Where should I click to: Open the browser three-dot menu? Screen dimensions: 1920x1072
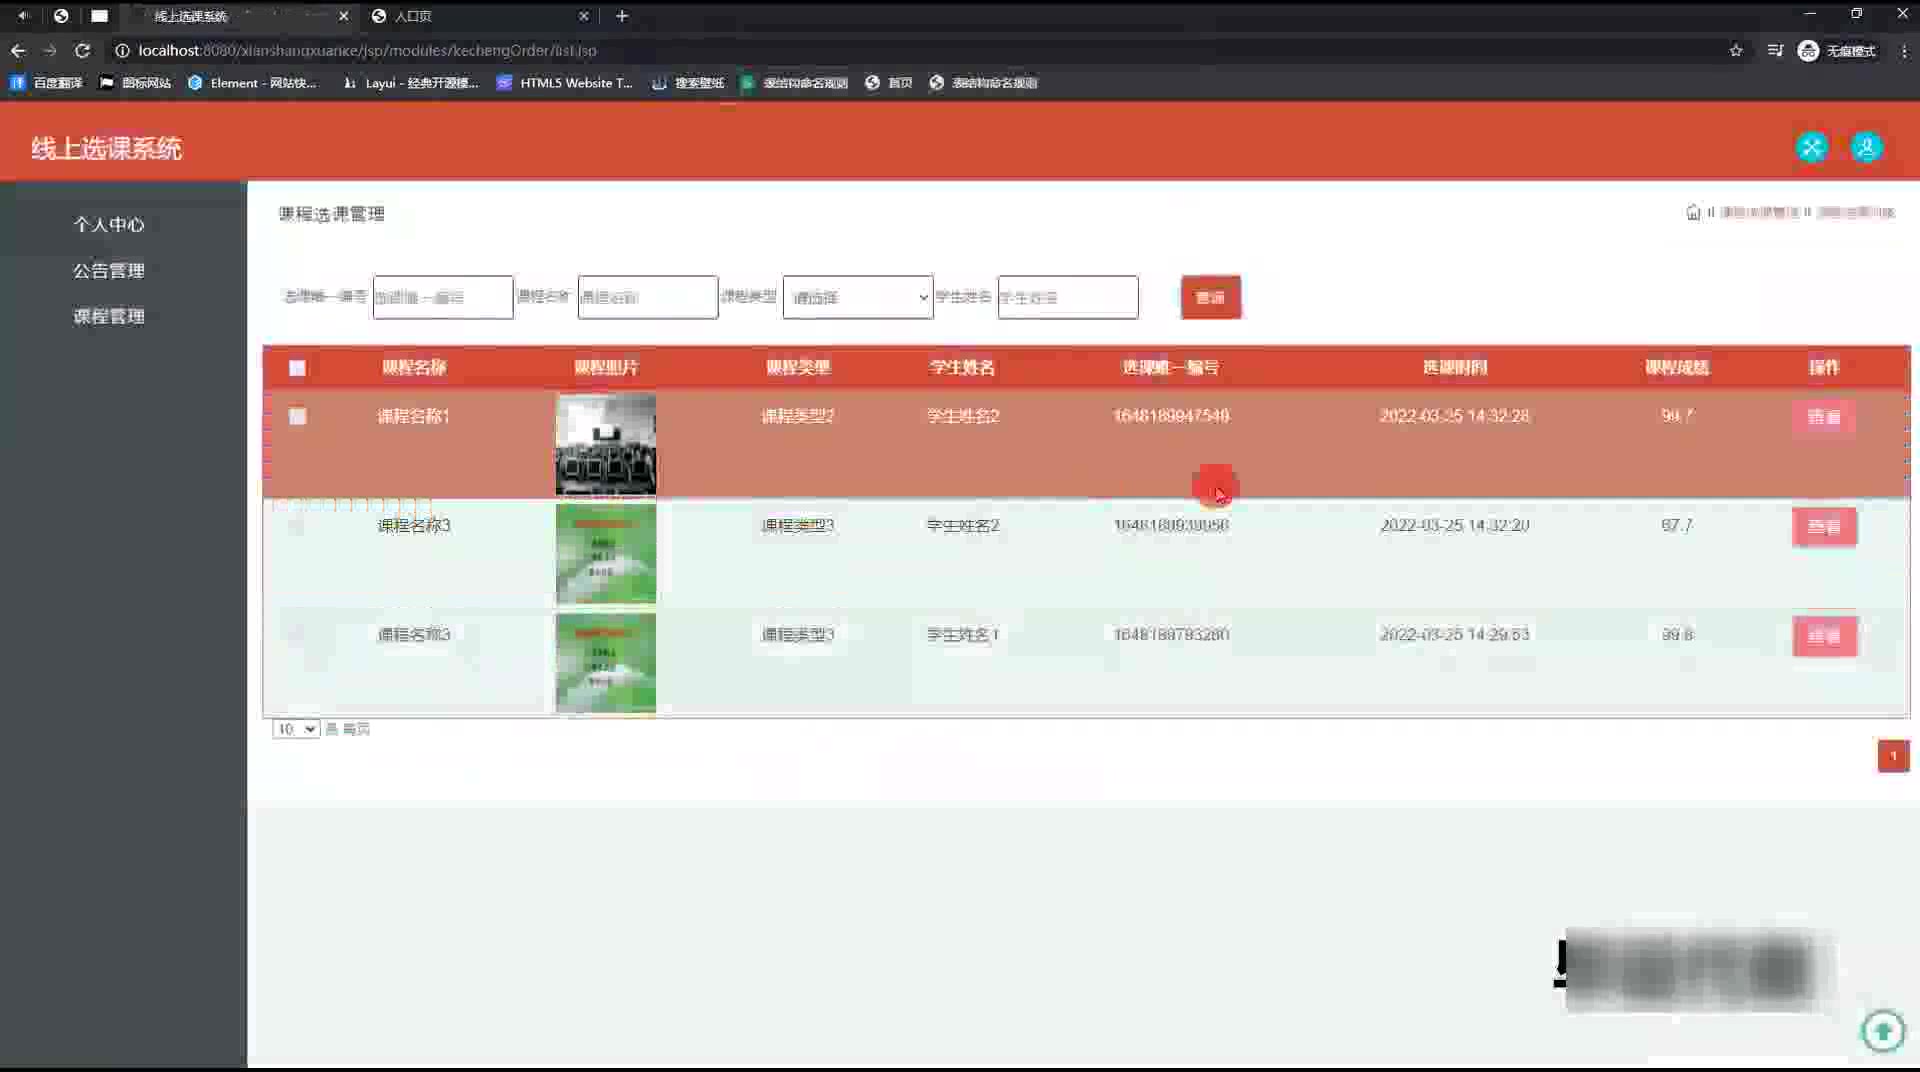[1904, 50]
